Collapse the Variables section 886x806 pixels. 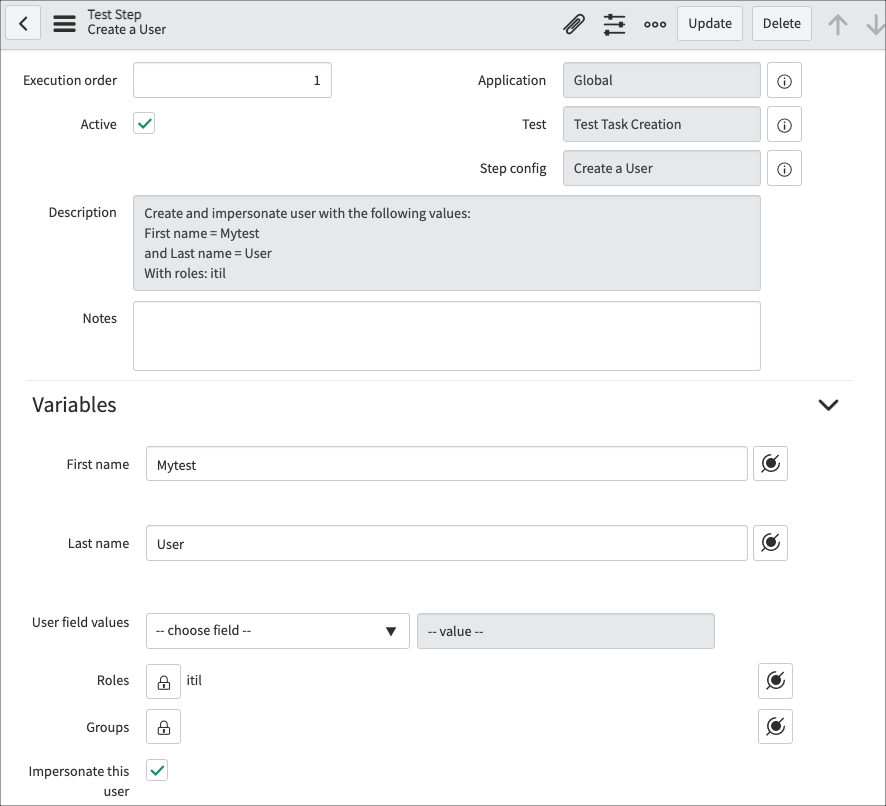[x=828, y=404]
